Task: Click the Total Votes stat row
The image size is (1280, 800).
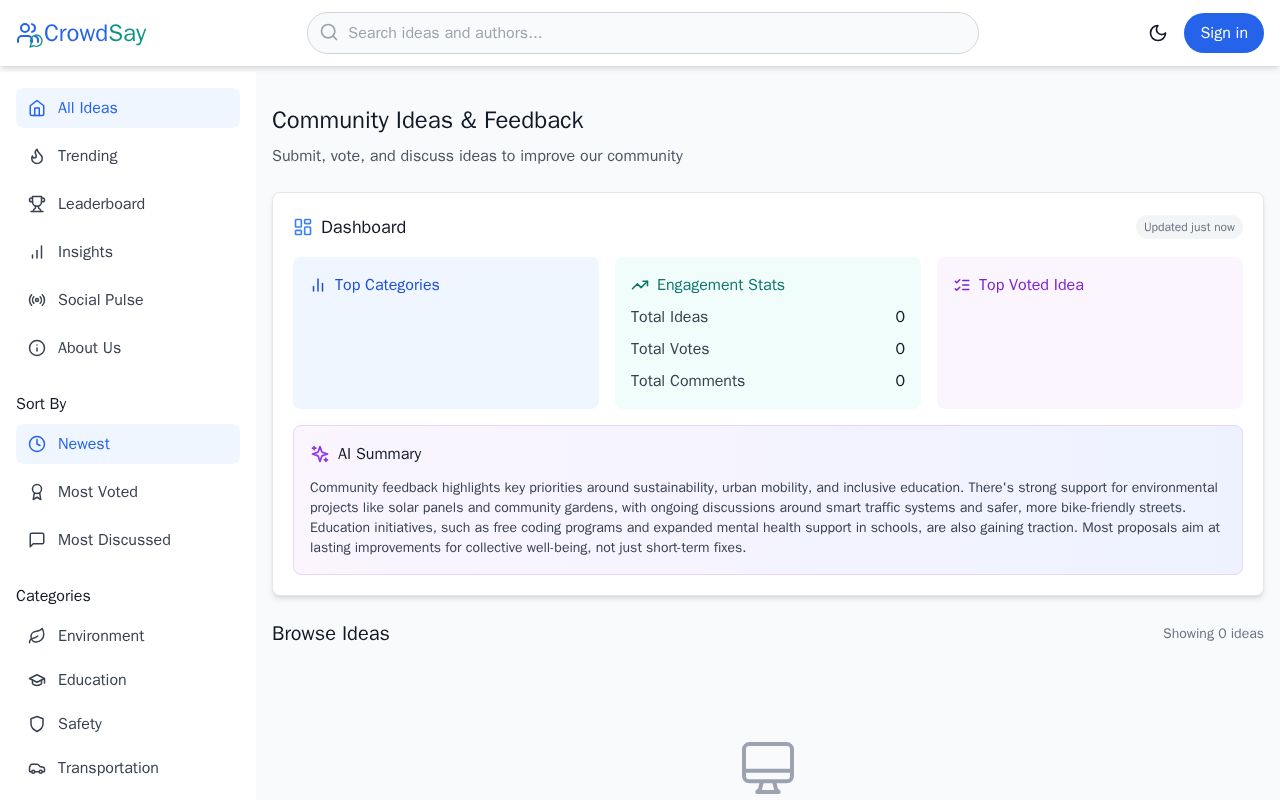Action: click(x=768, y=349)
